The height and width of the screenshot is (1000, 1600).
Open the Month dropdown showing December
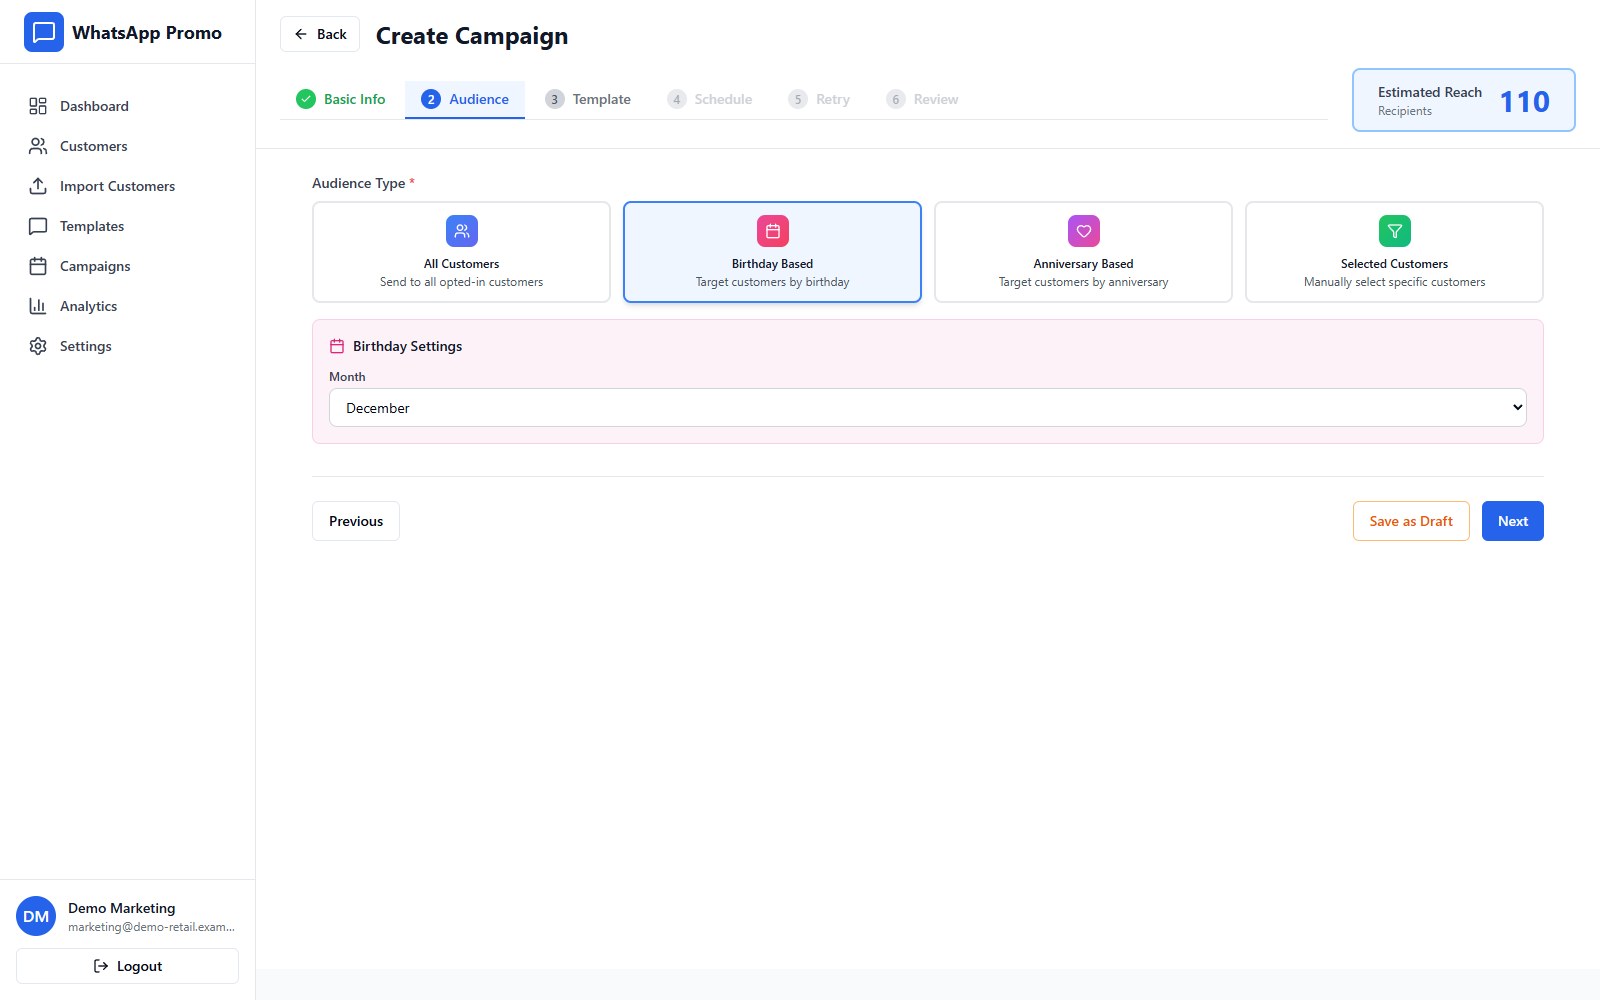(928, 407)
